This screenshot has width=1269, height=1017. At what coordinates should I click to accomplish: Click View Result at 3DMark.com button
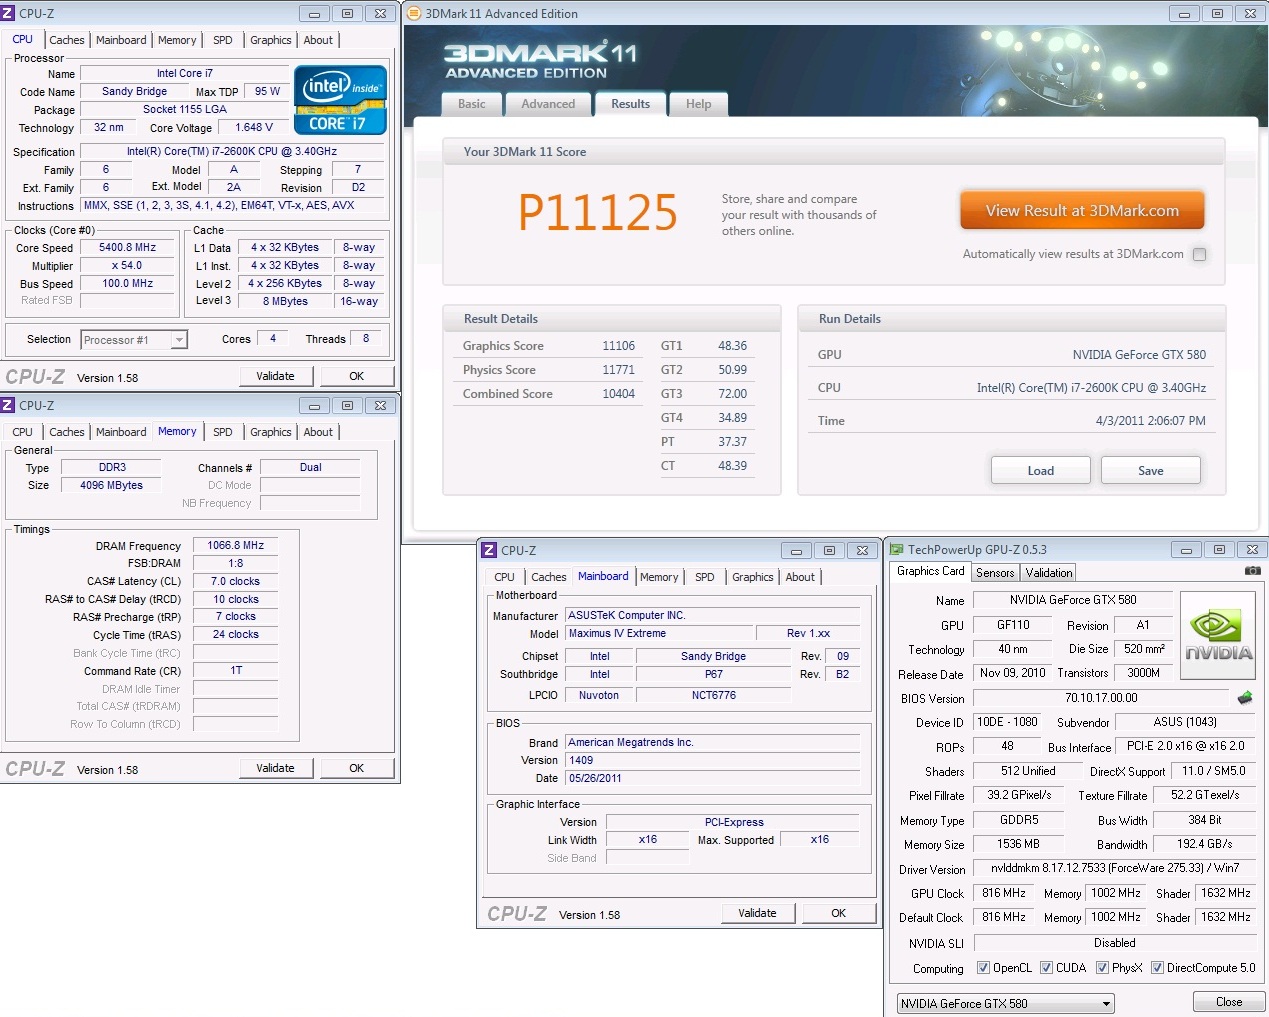click(x=1082, y=211)
